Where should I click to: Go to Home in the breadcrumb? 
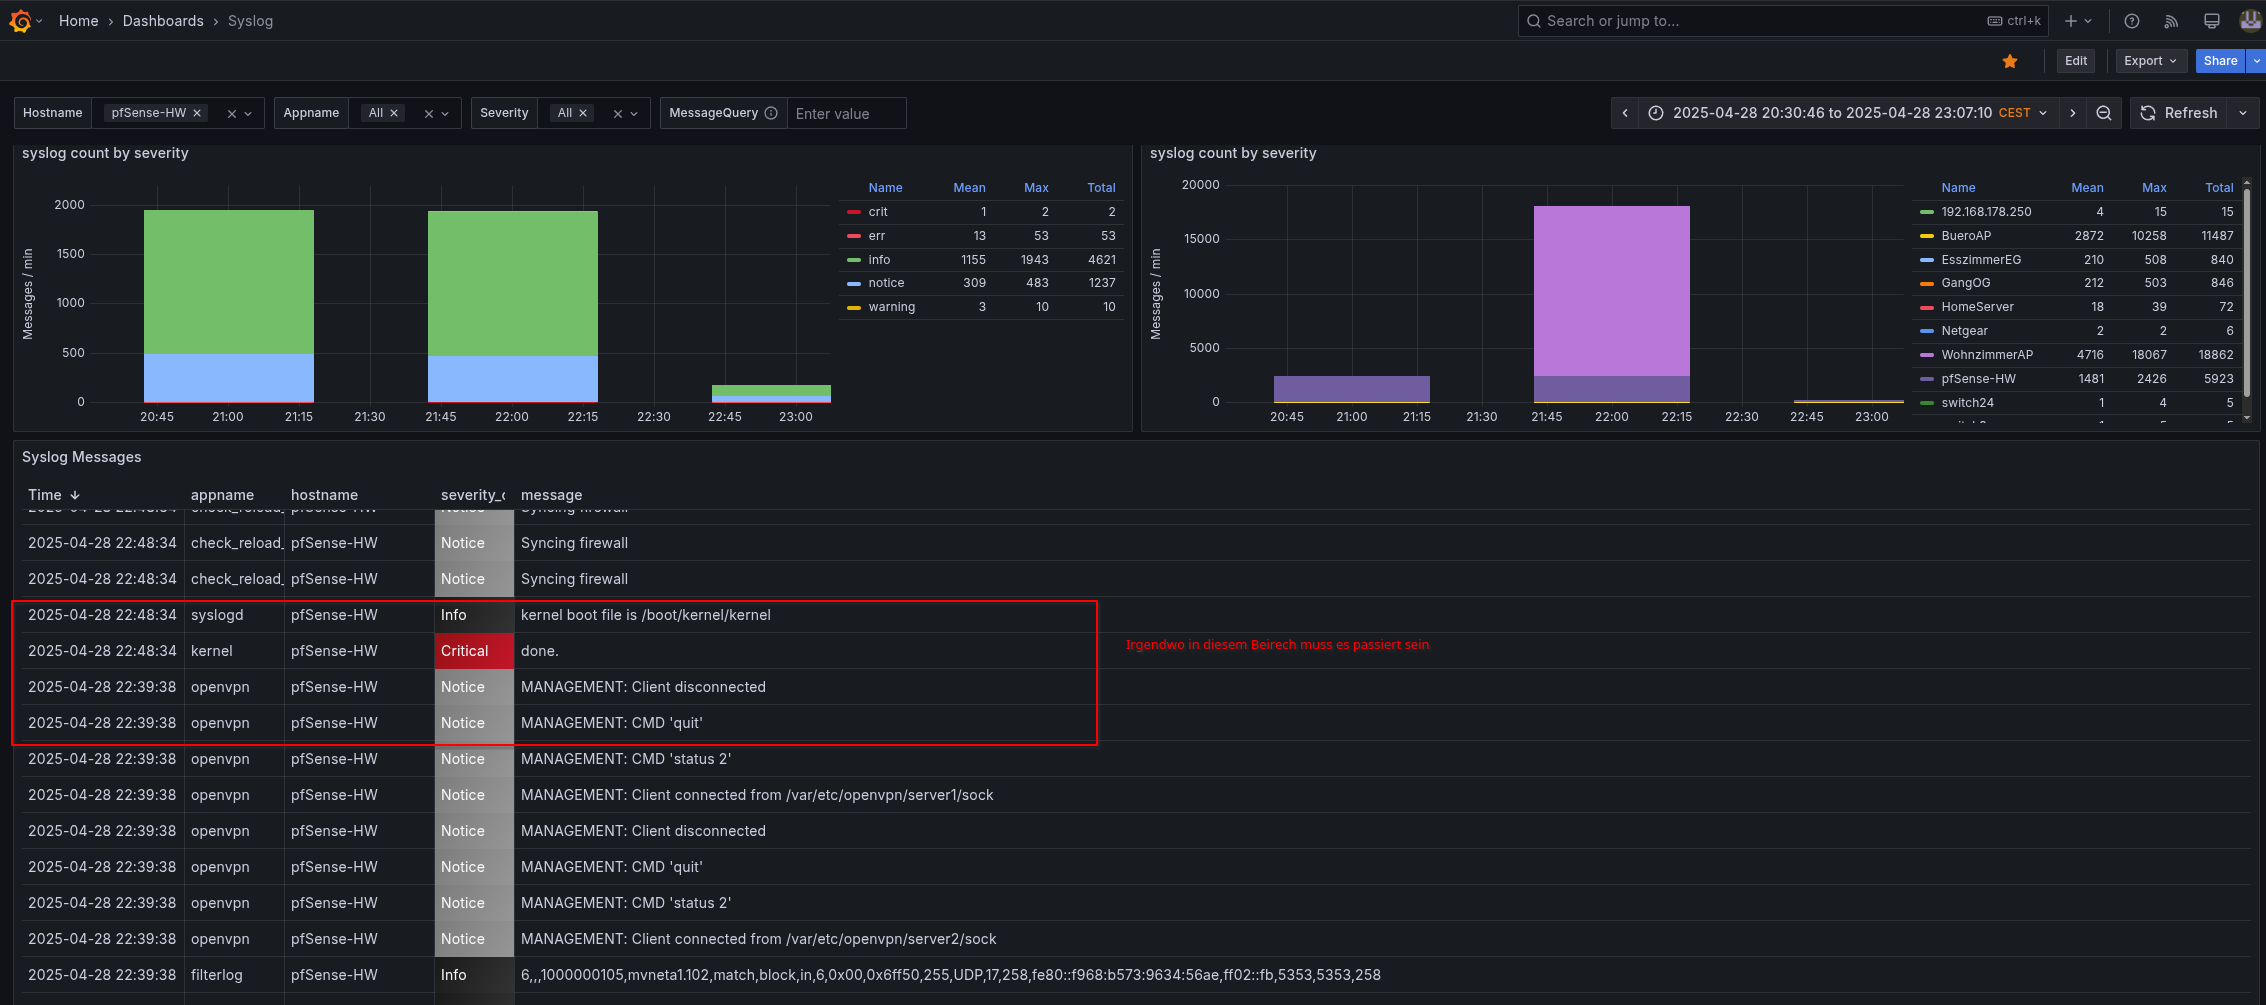click(78, 21)
